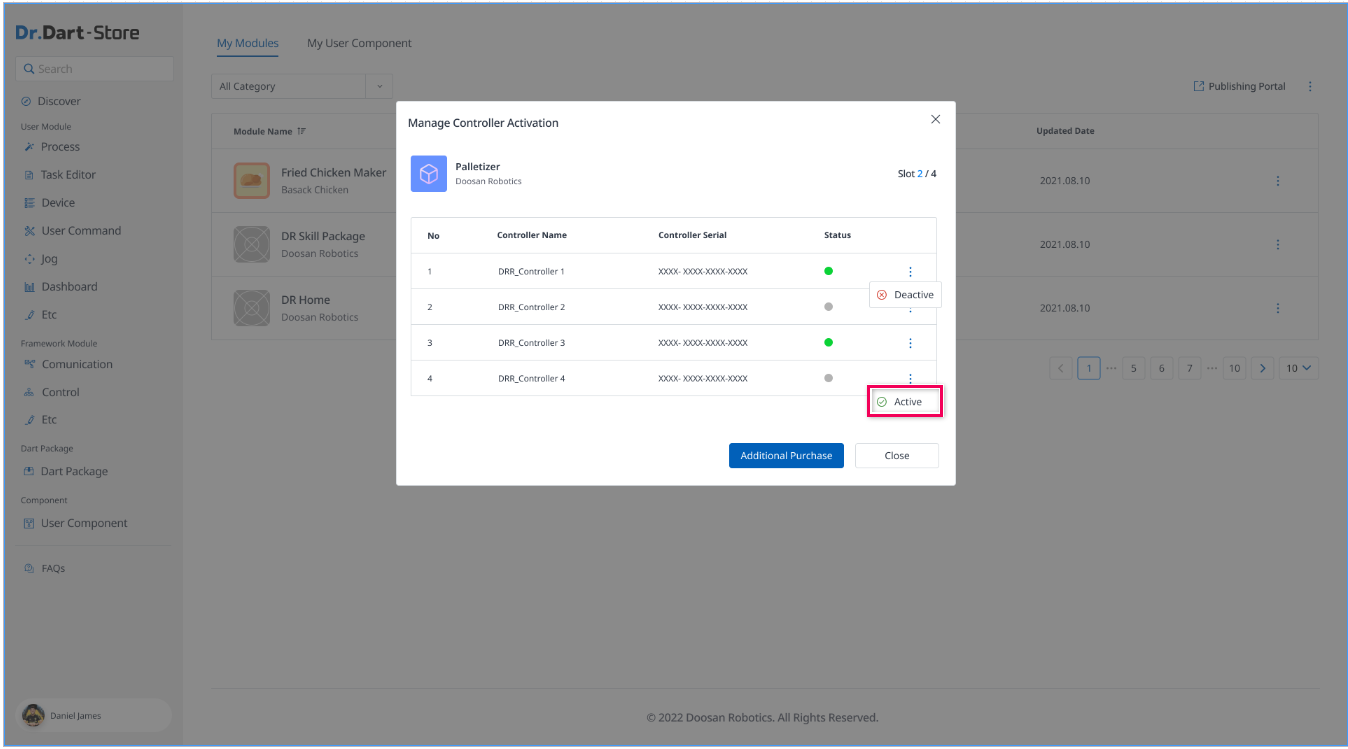
Task: Click the Palletizer module cube icon
Action: 429,174
